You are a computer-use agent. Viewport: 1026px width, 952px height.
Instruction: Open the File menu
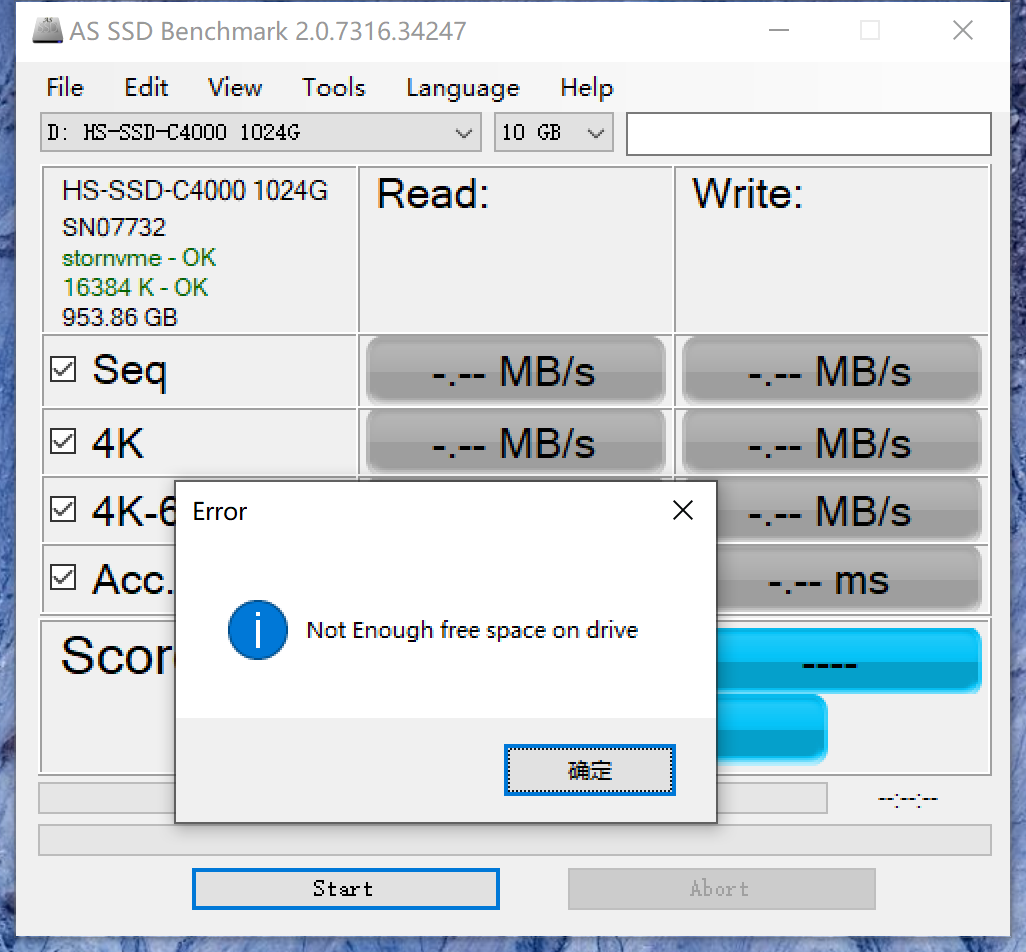(65, 88)
